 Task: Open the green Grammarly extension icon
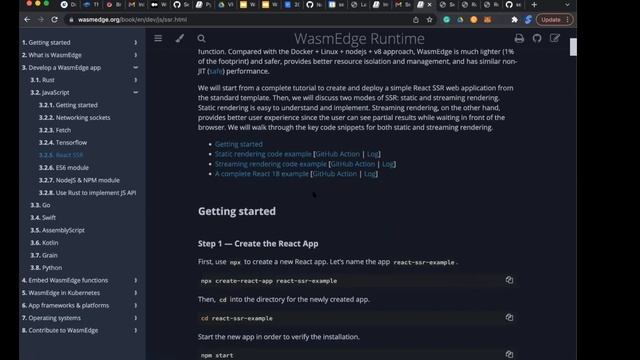pyautogui.click(x=447, y=20)
